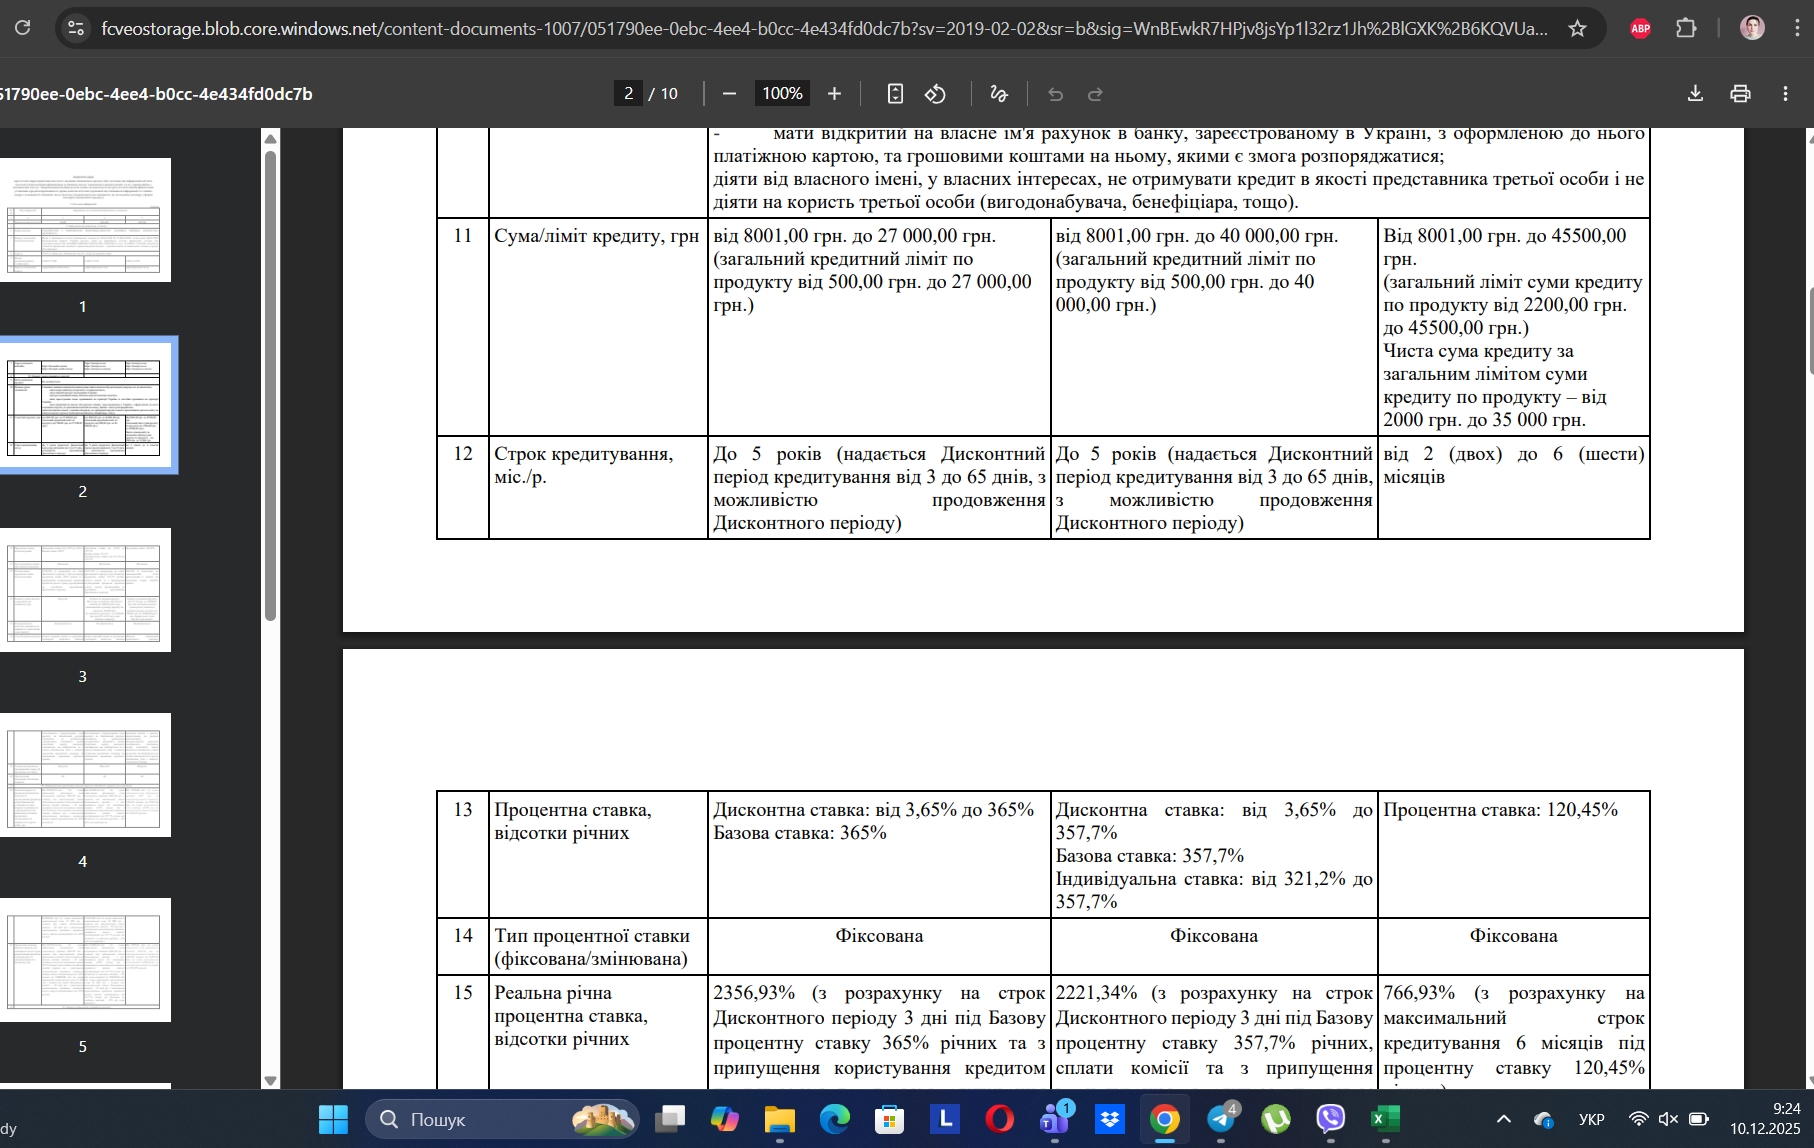Redo the PDF annotation
The image size is (1814, 1148).
(x=1095, y=93)
